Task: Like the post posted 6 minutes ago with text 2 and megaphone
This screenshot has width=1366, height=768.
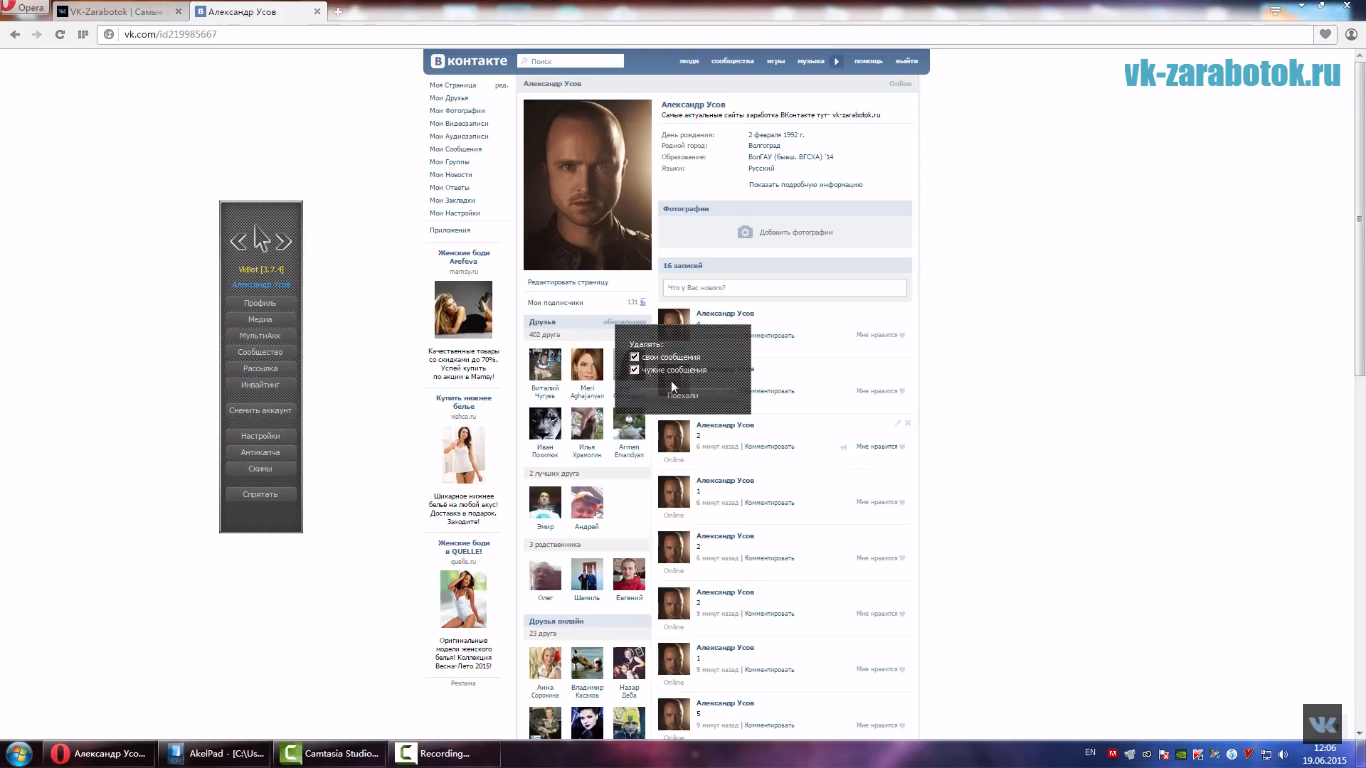Action: pyautogui.click(x=880, y=447)
